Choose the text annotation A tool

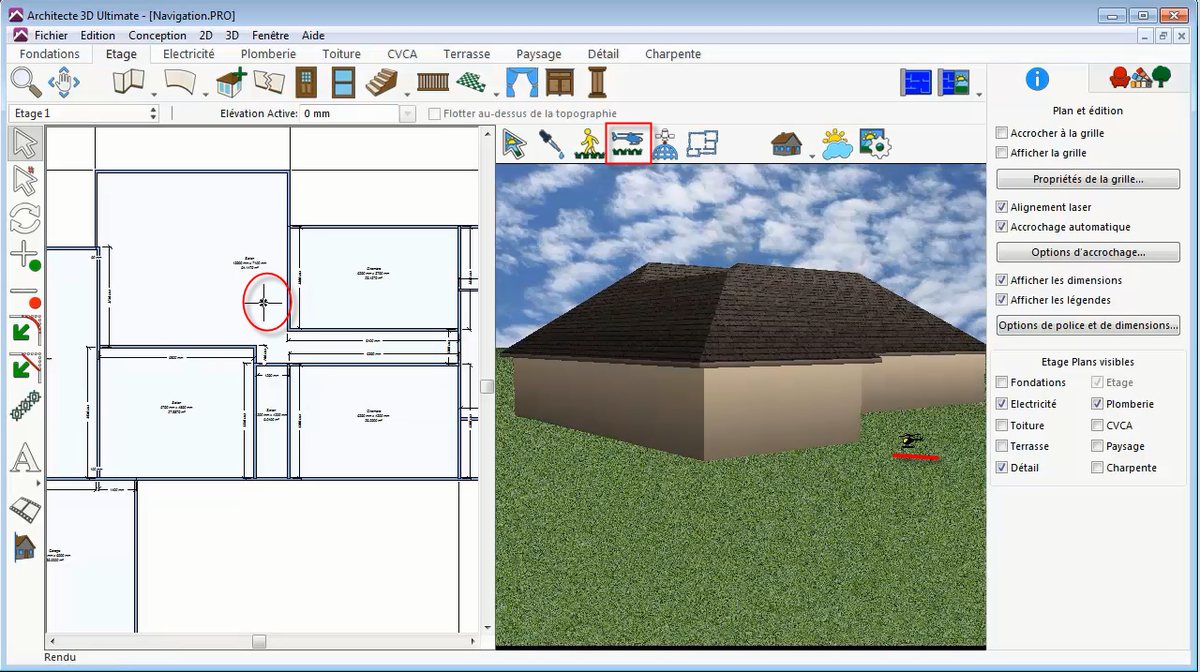click(x=25, y=460)
